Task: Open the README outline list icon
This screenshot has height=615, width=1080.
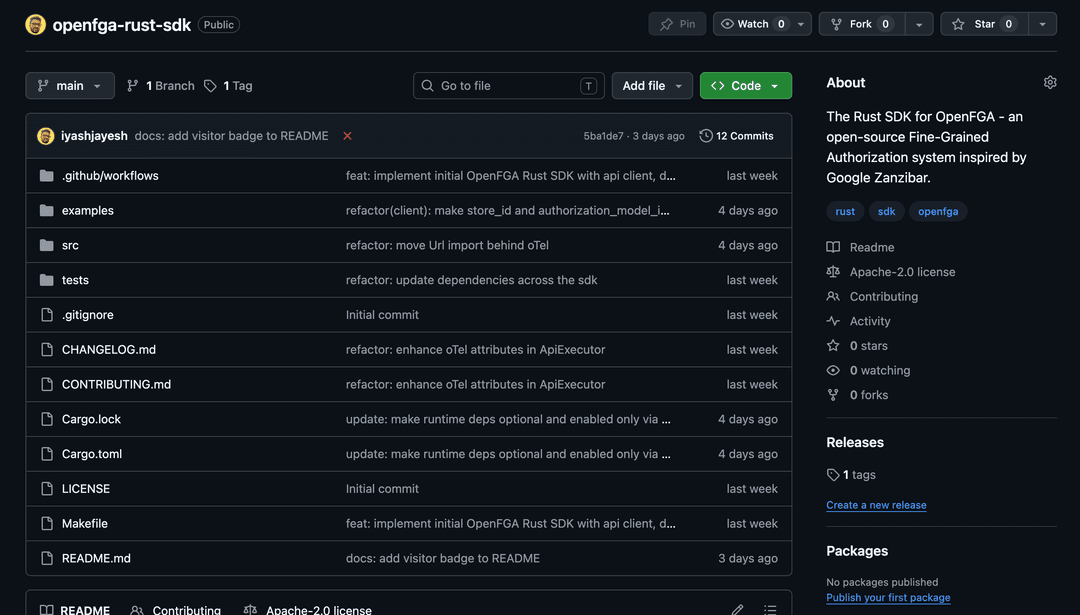Action: point(770,608)
